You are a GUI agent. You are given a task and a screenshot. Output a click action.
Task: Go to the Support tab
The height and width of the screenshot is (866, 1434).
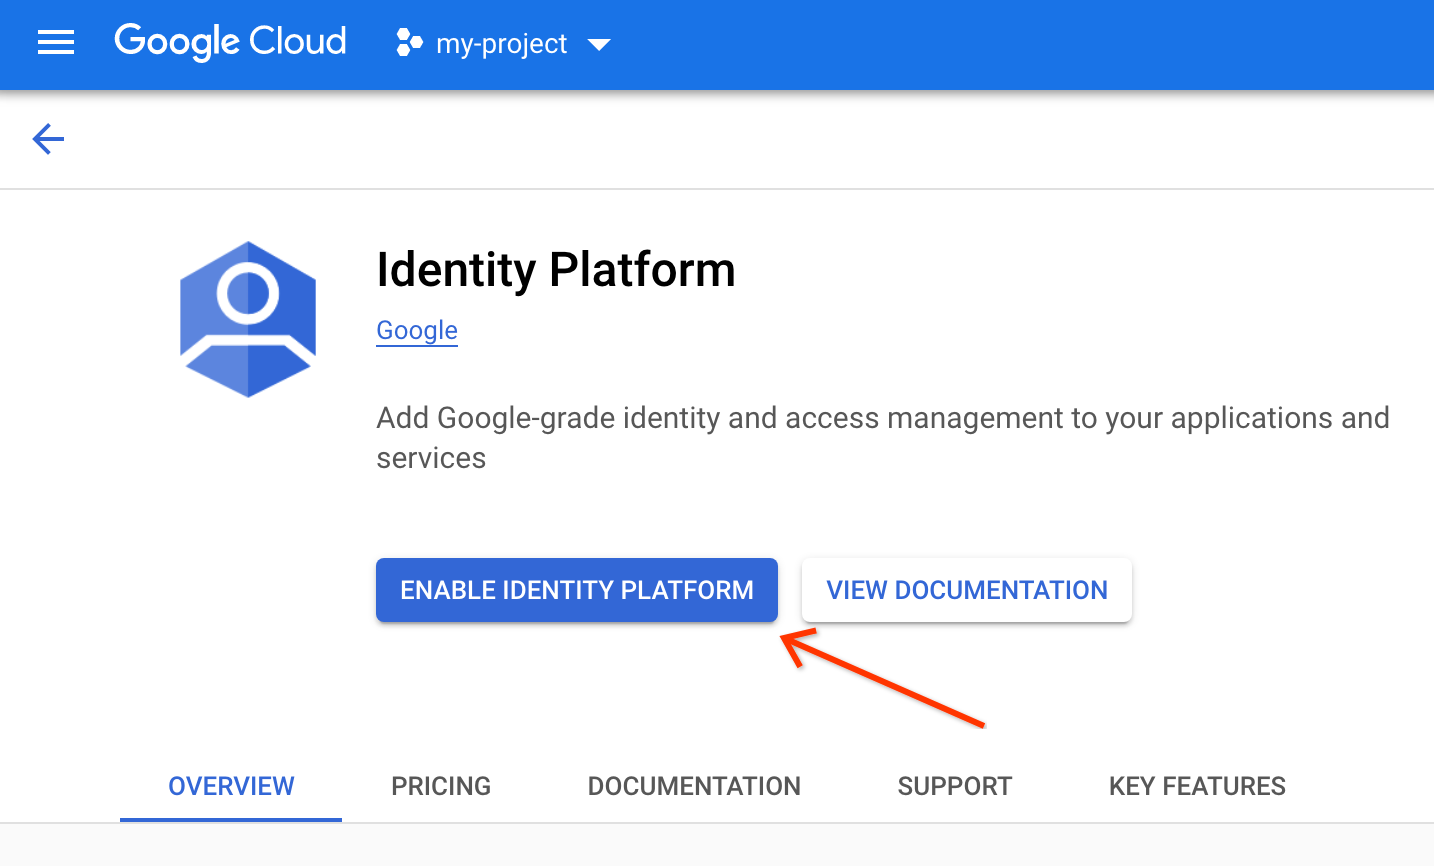(954, 786)
